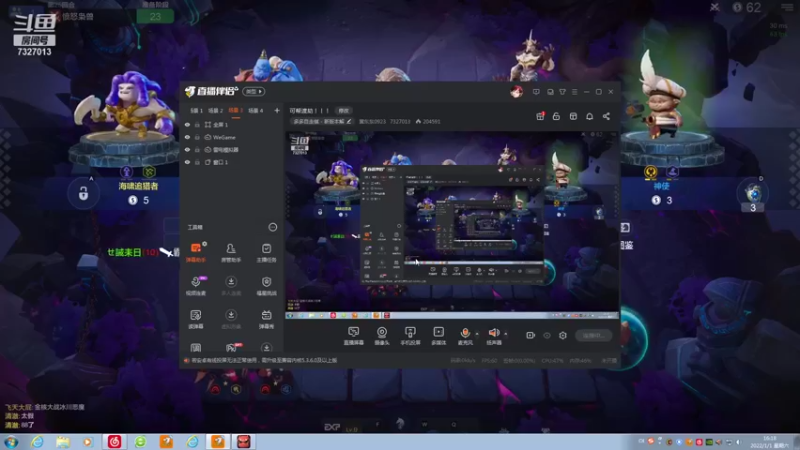Open the skin shirt icon menu
This screenshot has width=800, height=450.
(562, 92)
